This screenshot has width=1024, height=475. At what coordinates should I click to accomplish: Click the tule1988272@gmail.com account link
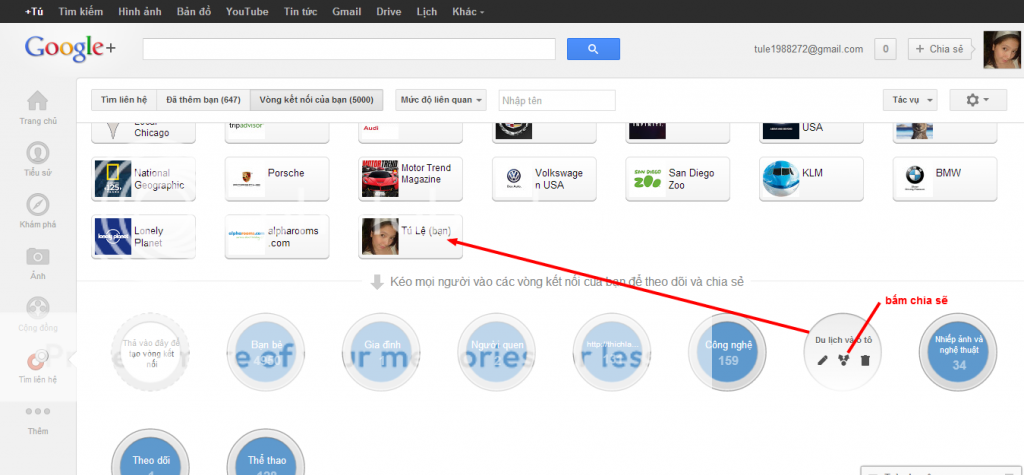(x=808, y=49)
